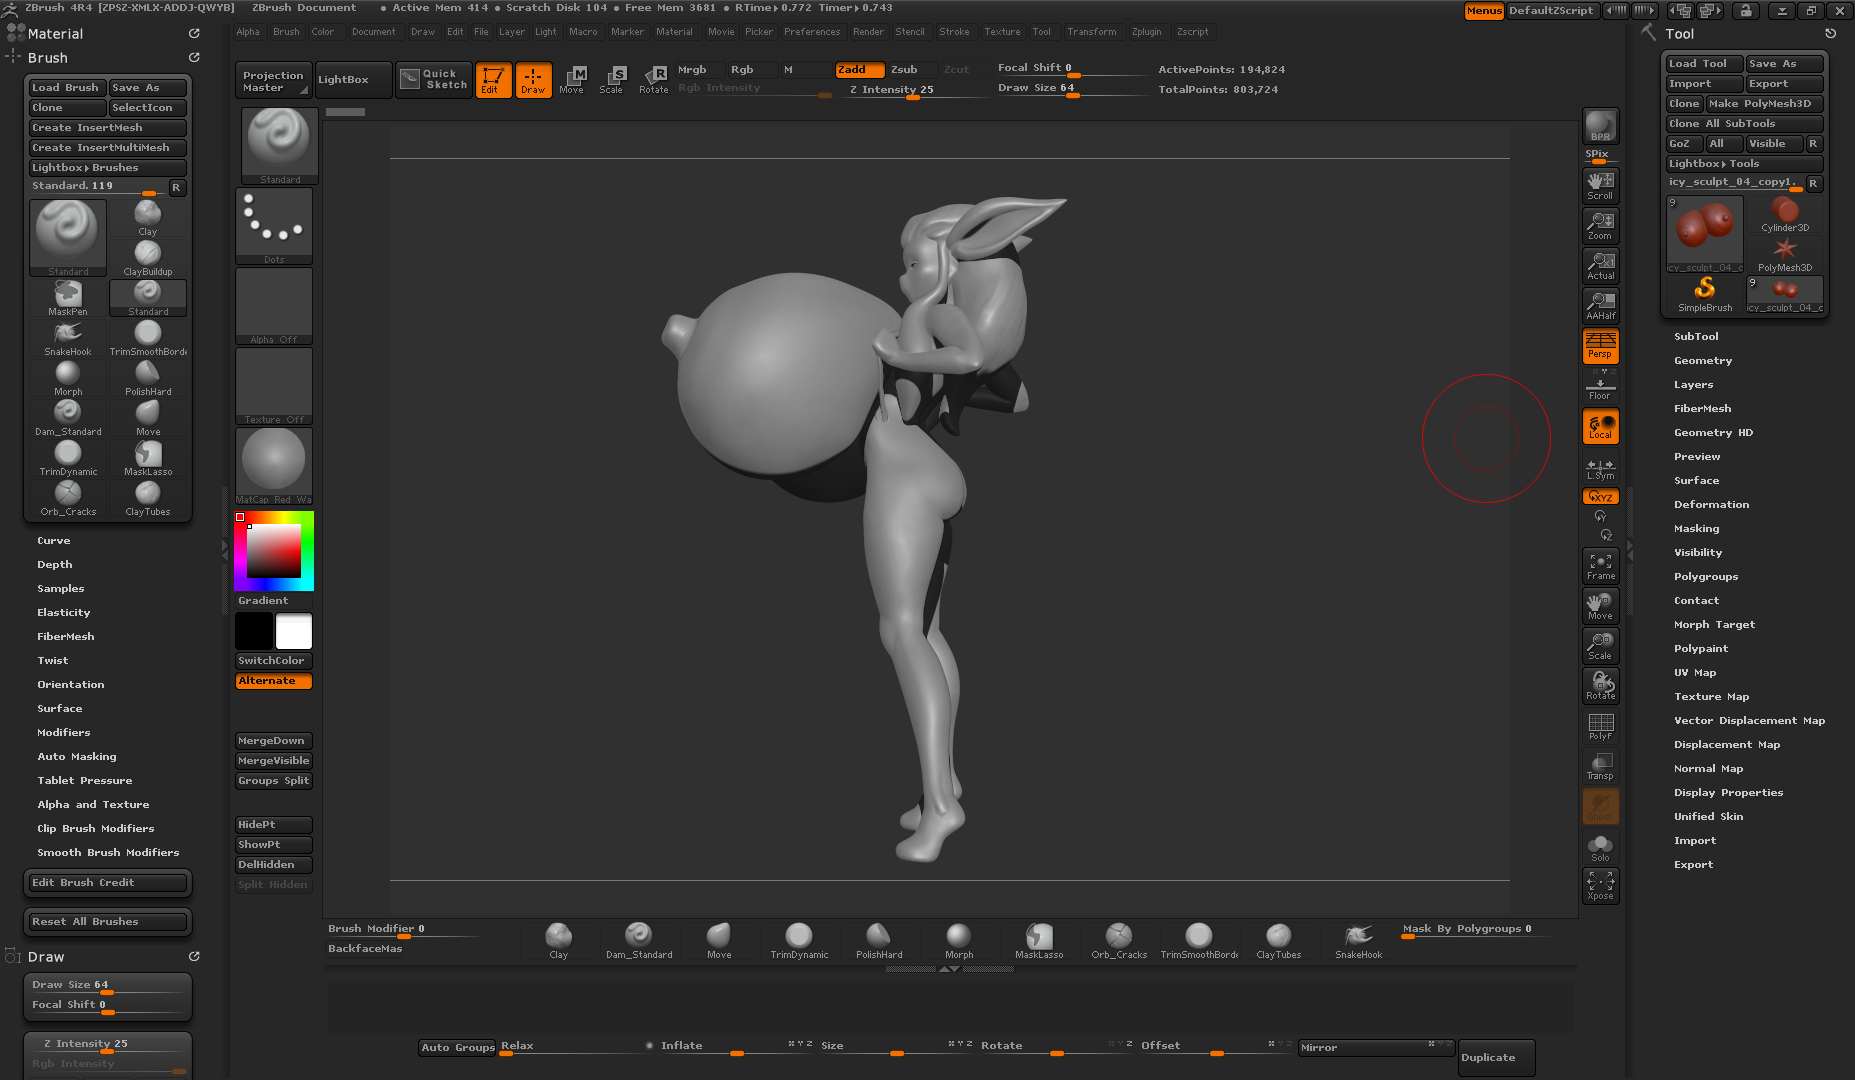Expand the Auto Masking brush section
This screenshot has width=1855, height=1080.
[x=77, y=757]
